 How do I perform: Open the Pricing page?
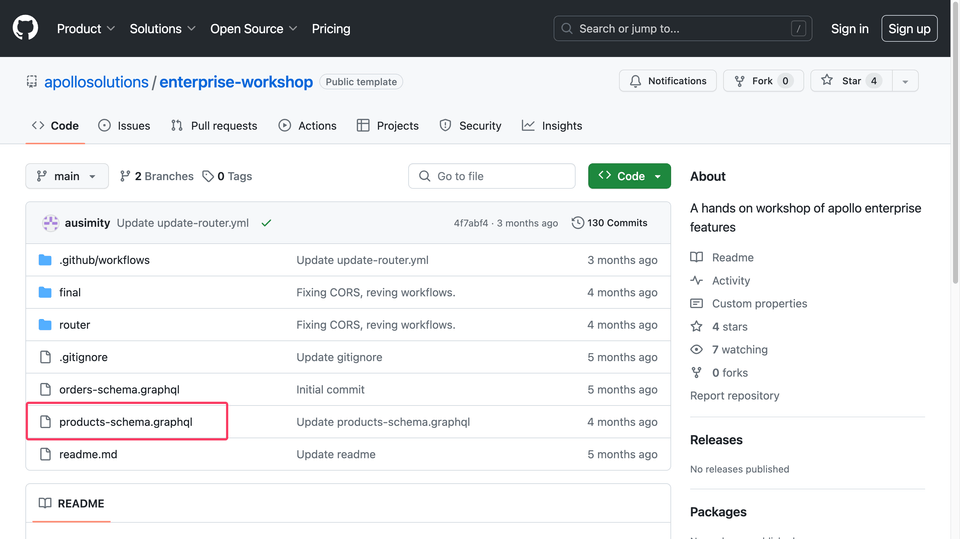click(331, 29)
